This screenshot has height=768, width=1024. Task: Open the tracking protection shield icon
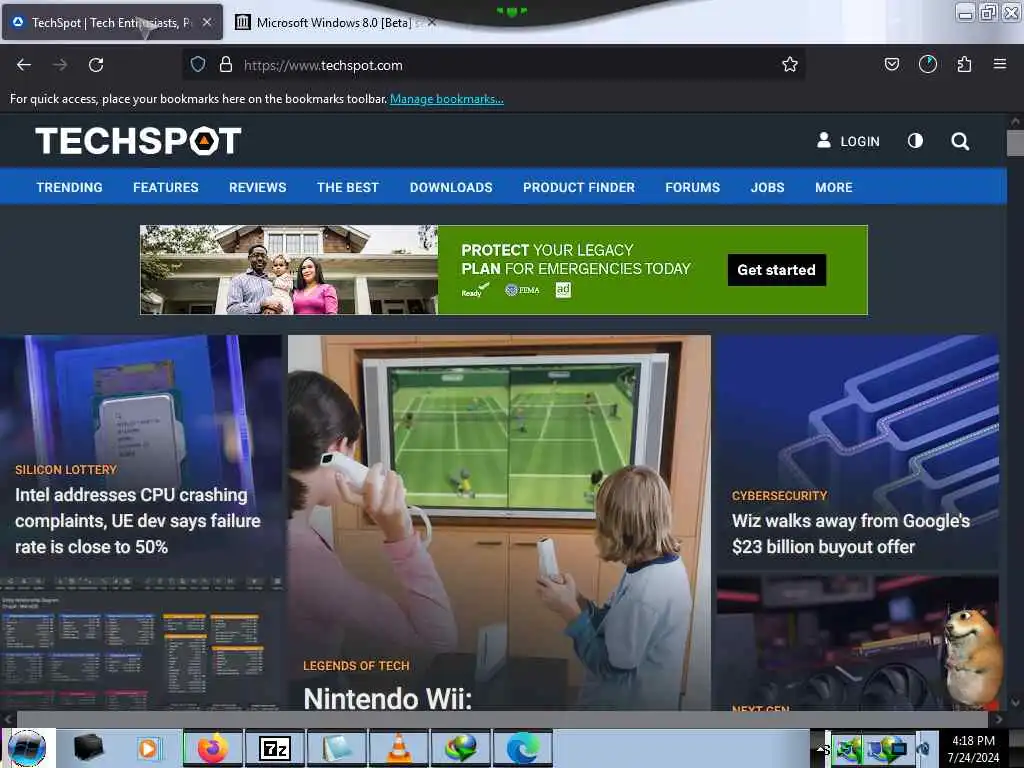(198, 64)
